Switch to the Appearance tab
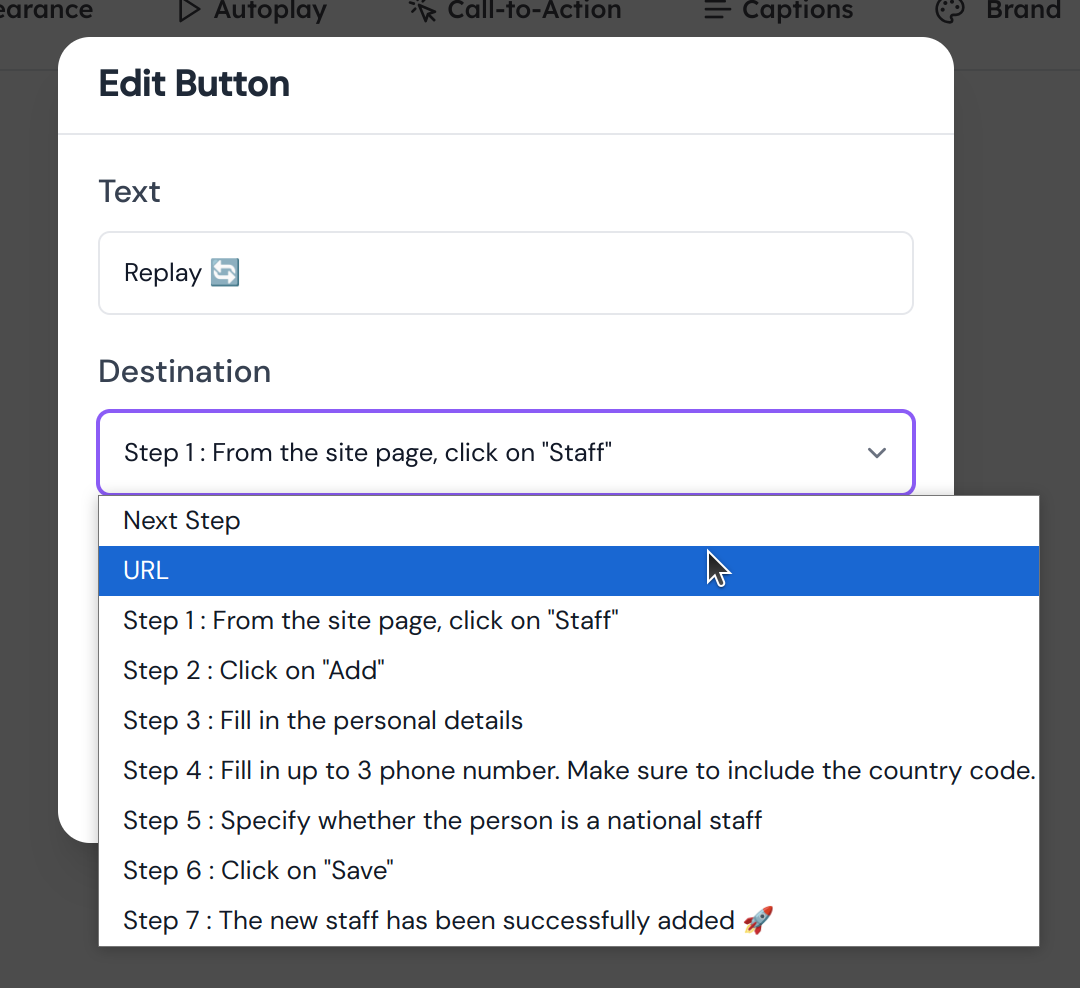 pyautogui.click(x=46, y=11)
